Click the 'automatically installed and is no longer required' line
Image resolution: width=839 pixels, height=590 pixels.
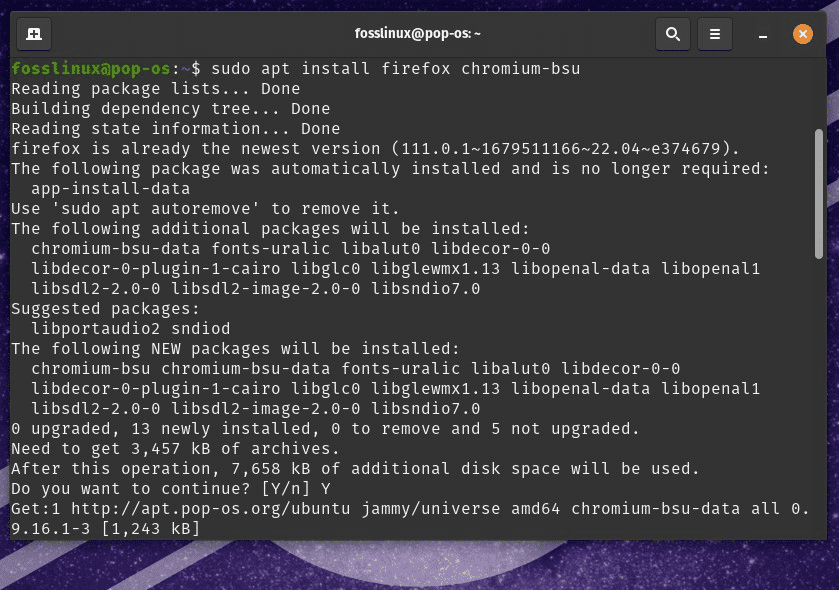pos(390,169)
